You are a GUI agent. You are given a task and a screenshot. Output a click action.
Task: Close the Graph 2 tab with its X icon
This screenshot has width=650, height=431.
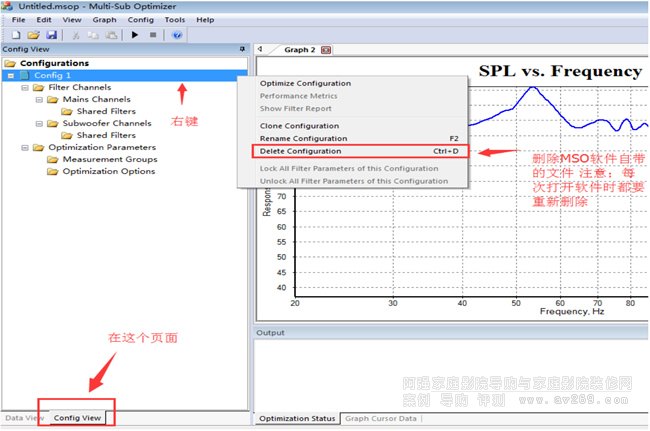click(x=325, y=49)
